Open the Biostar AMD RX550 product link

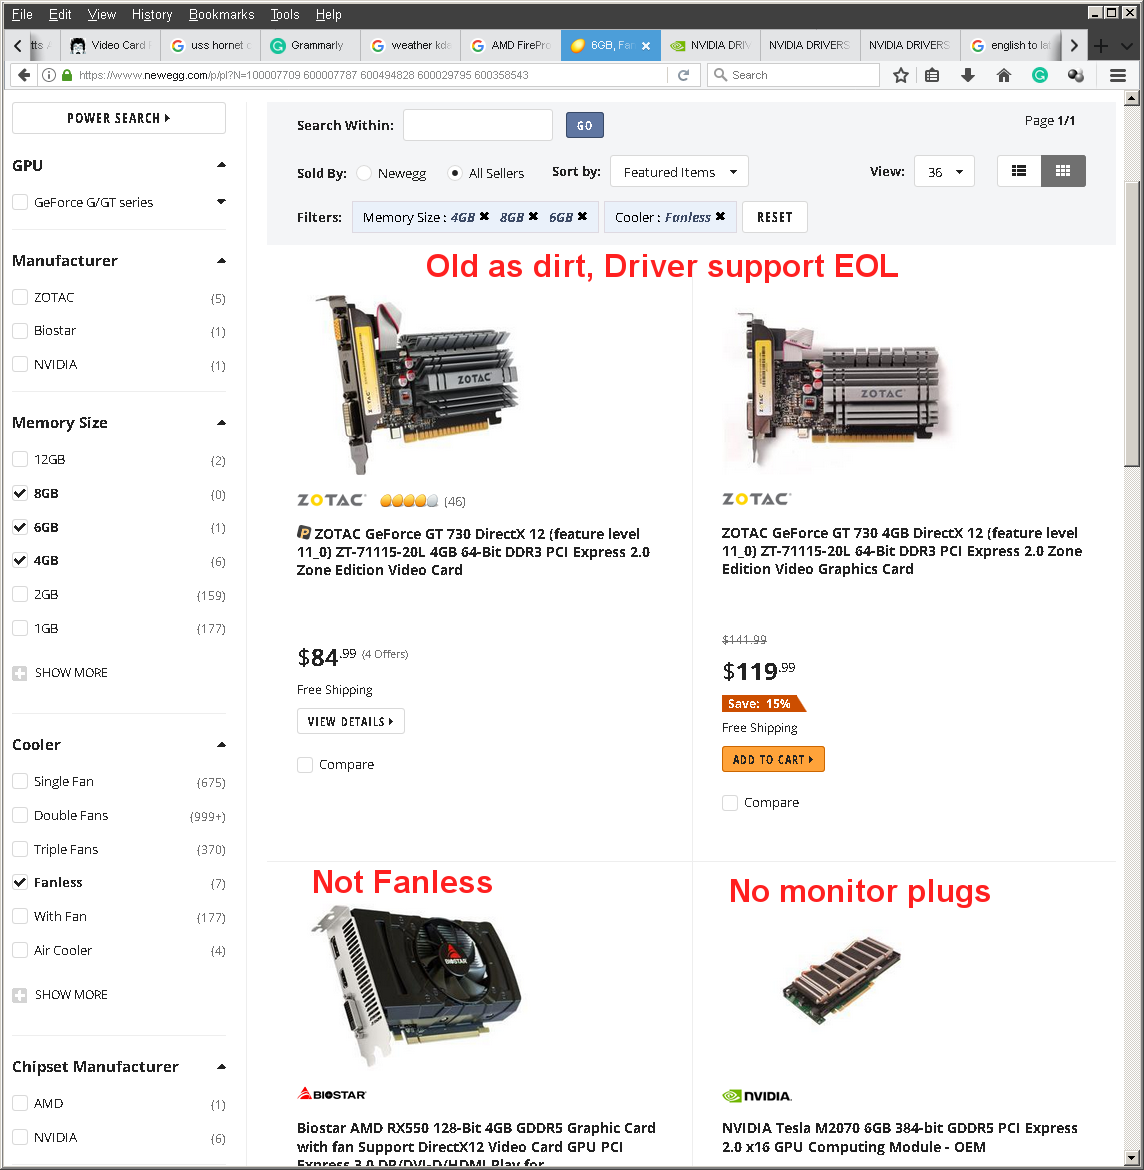pyautogui.click(x=476, y=1144)
